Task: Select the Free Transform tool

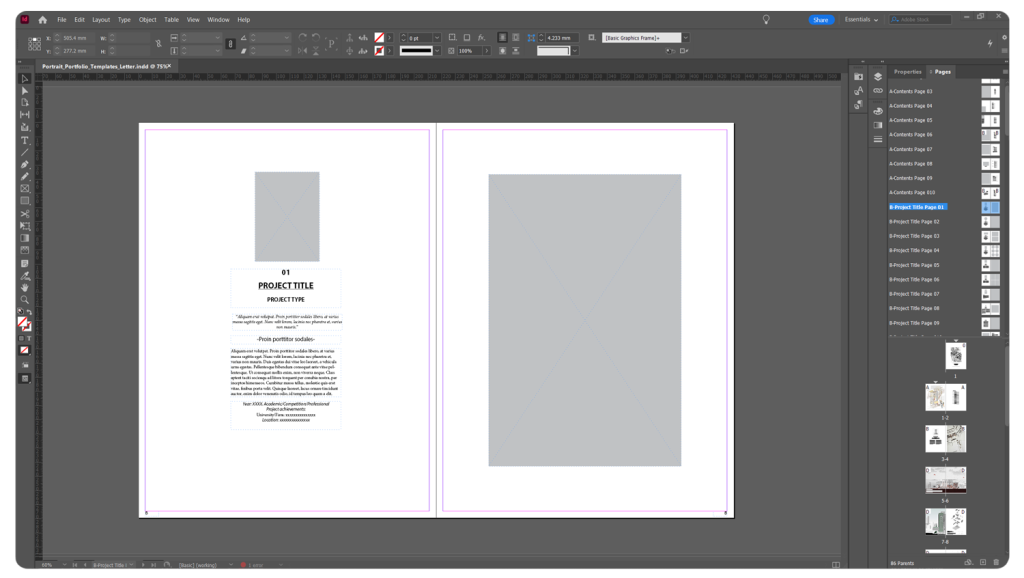Action: click(x=25, y=226)
